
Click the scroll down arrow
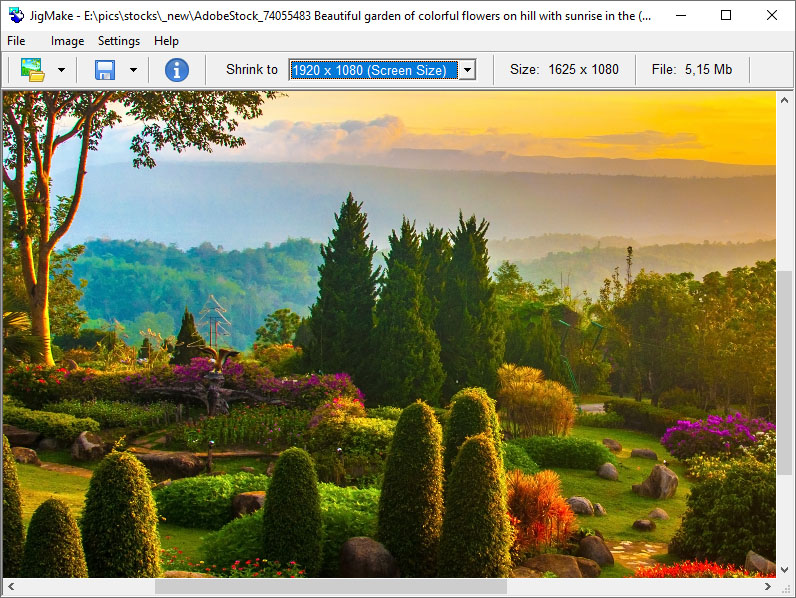786,569
